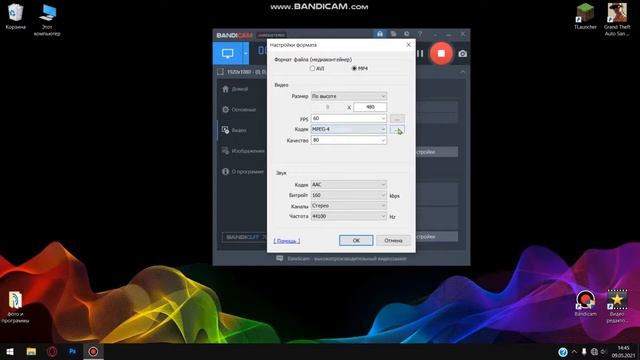The width and height of the screenshot is (640, 360).
Task: Click the question mark help icon in Bandicam
Action: (420, 34)
